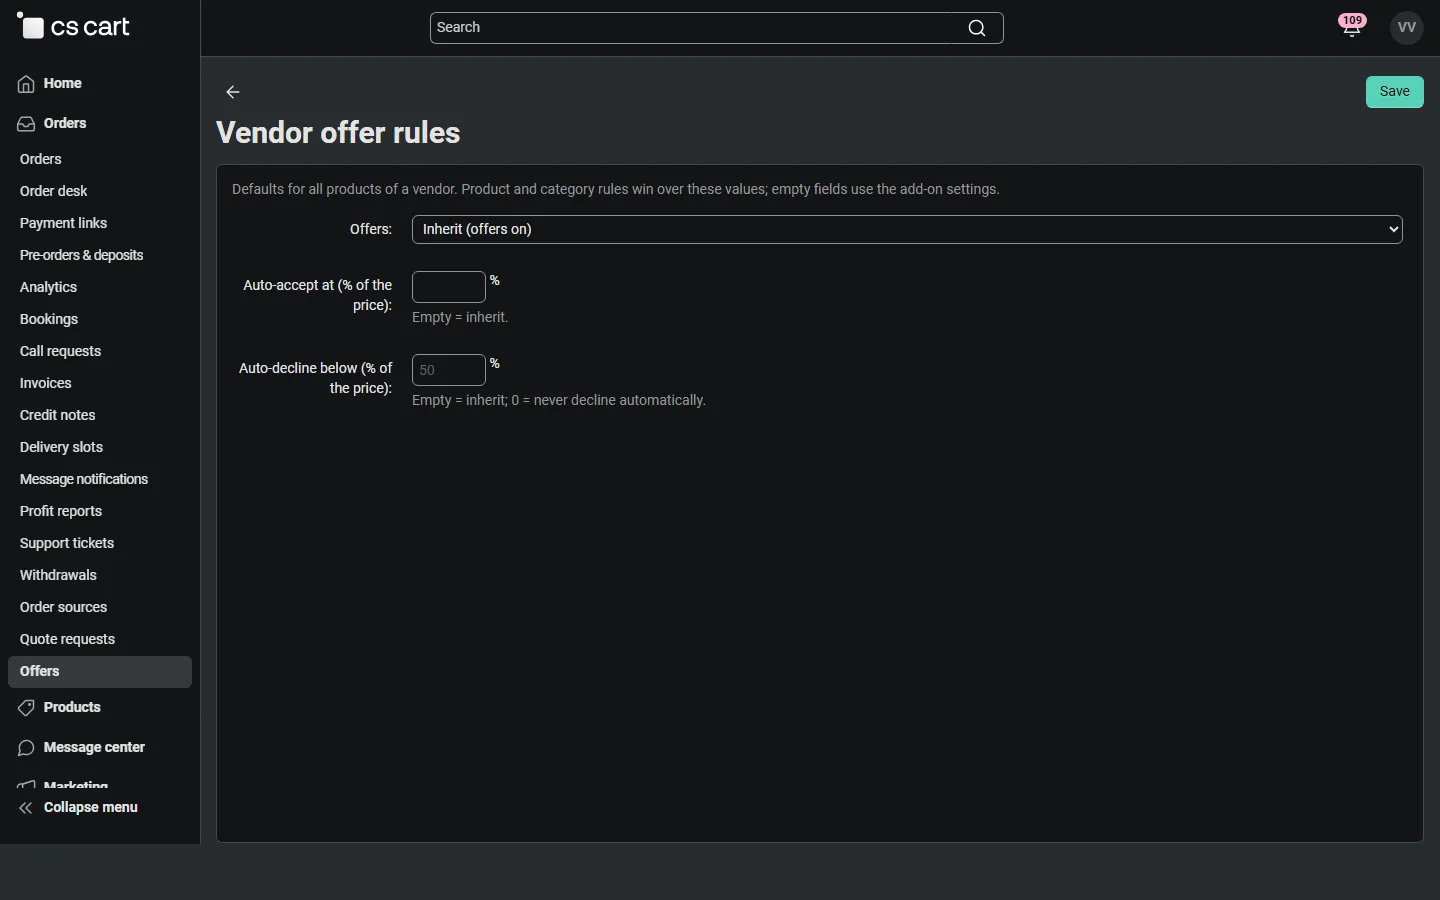Image resolution: width=1440 pixels, height=900 pixels.
Task: Click the "Defaults for all products" description
Action: click(x=616, y=189)
